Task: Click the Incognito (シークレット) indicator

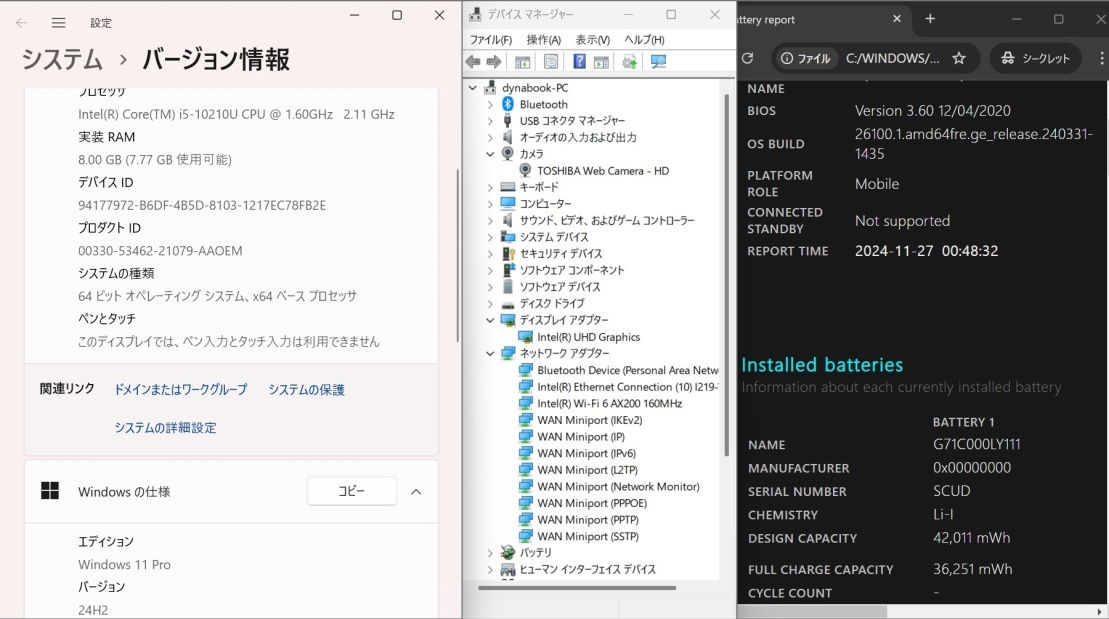Action: click(x=1035, y=58)
